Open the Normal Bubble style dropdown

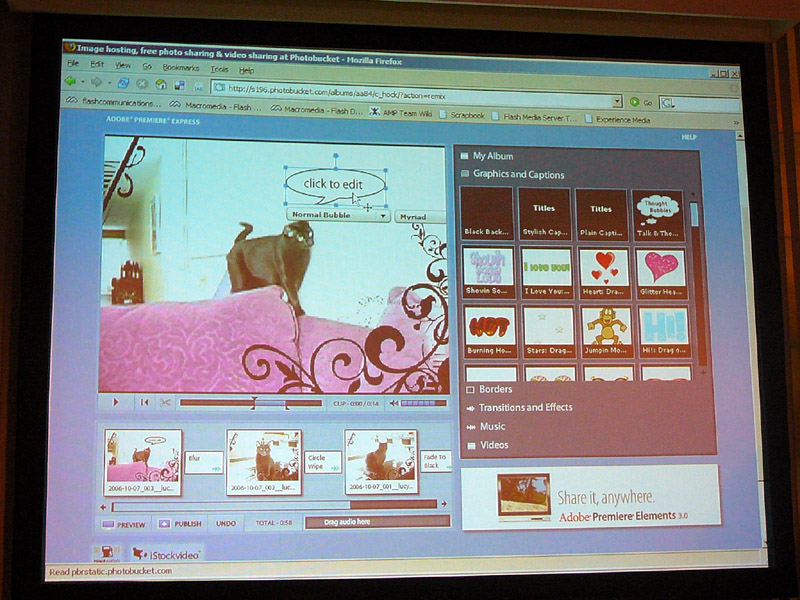(x=338, y=215)
